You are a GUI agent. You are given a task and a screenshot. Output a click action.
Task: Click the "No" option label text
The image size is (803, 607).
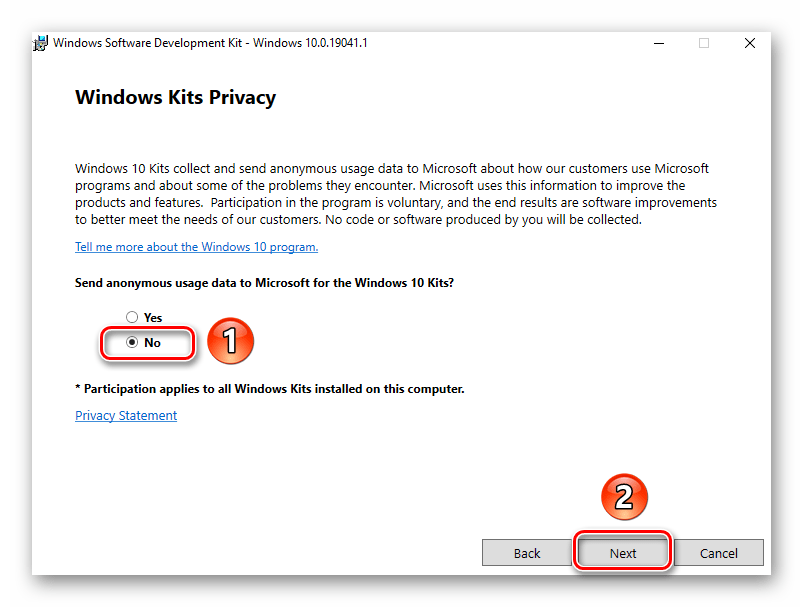(x=153, y=342)
